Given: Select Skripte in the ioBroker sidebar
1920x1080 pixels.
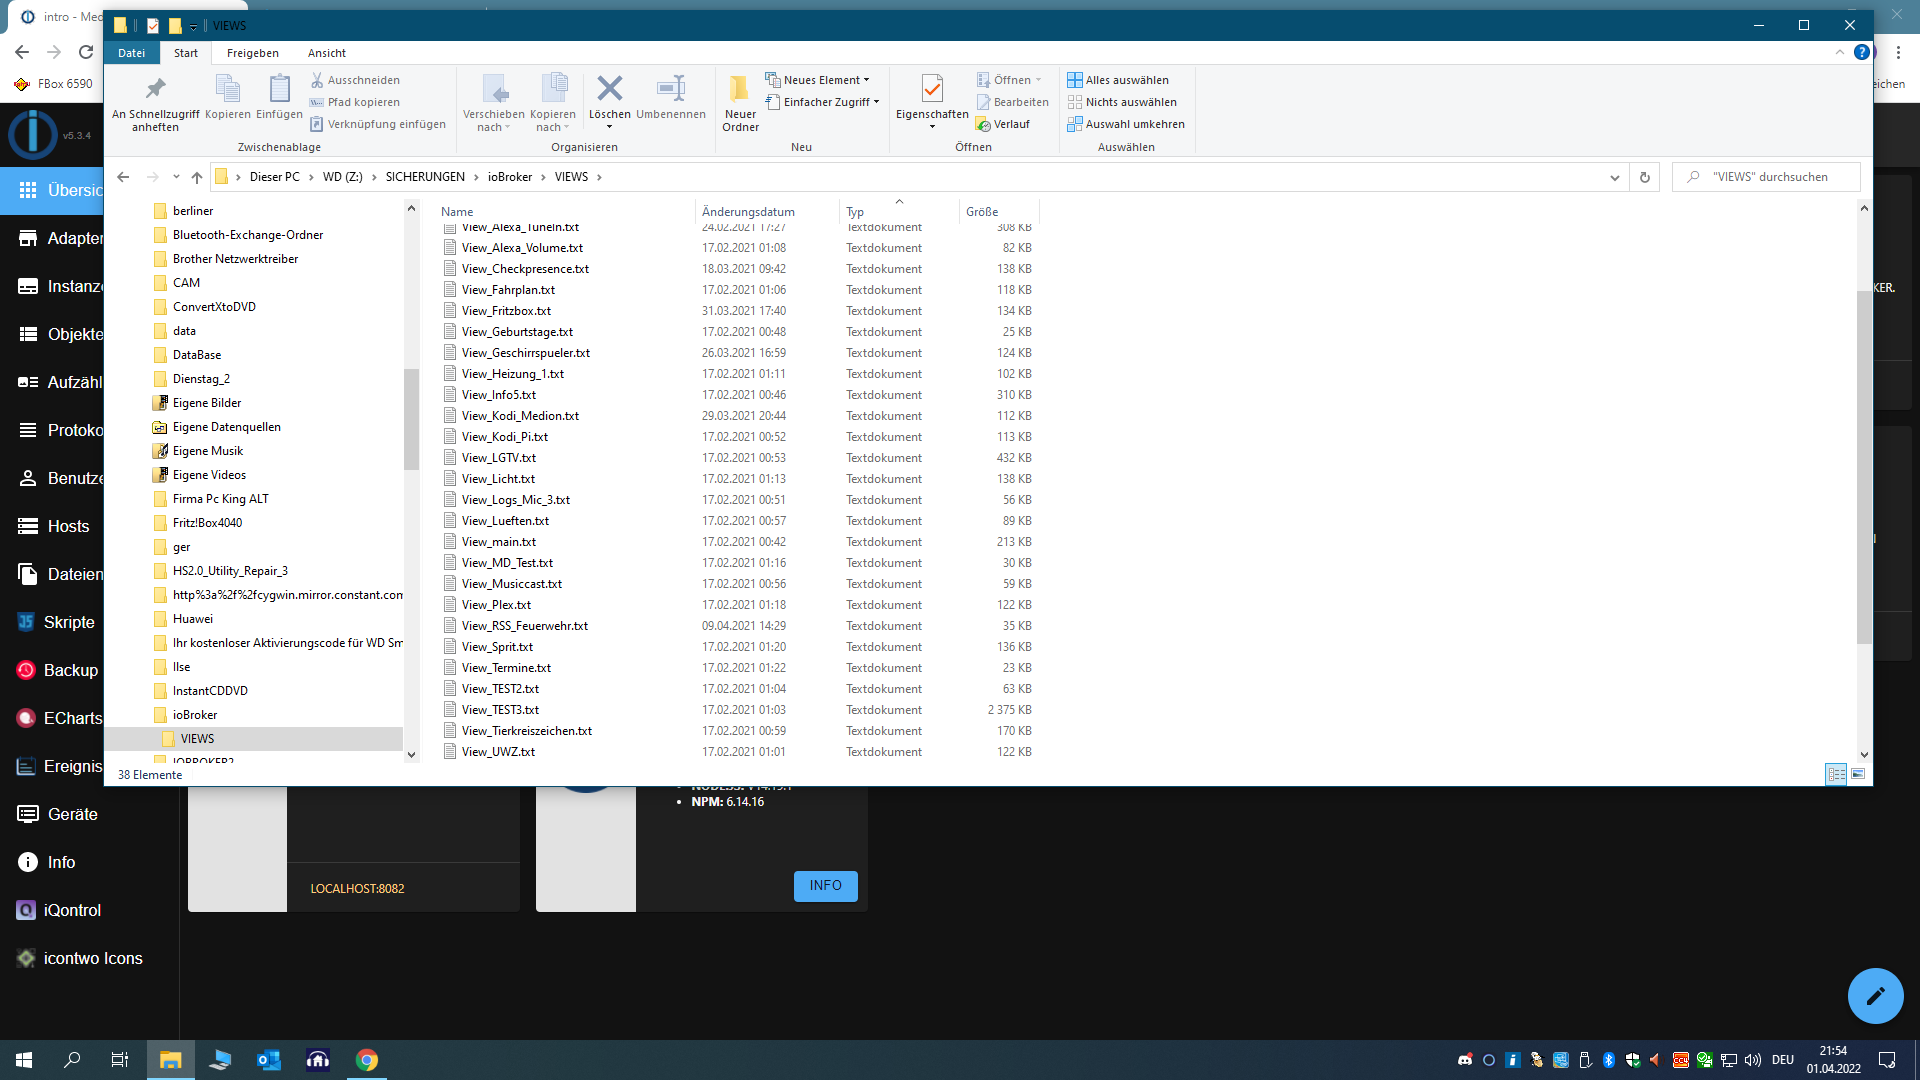Looking at the screenshot, I should [69, 622].
